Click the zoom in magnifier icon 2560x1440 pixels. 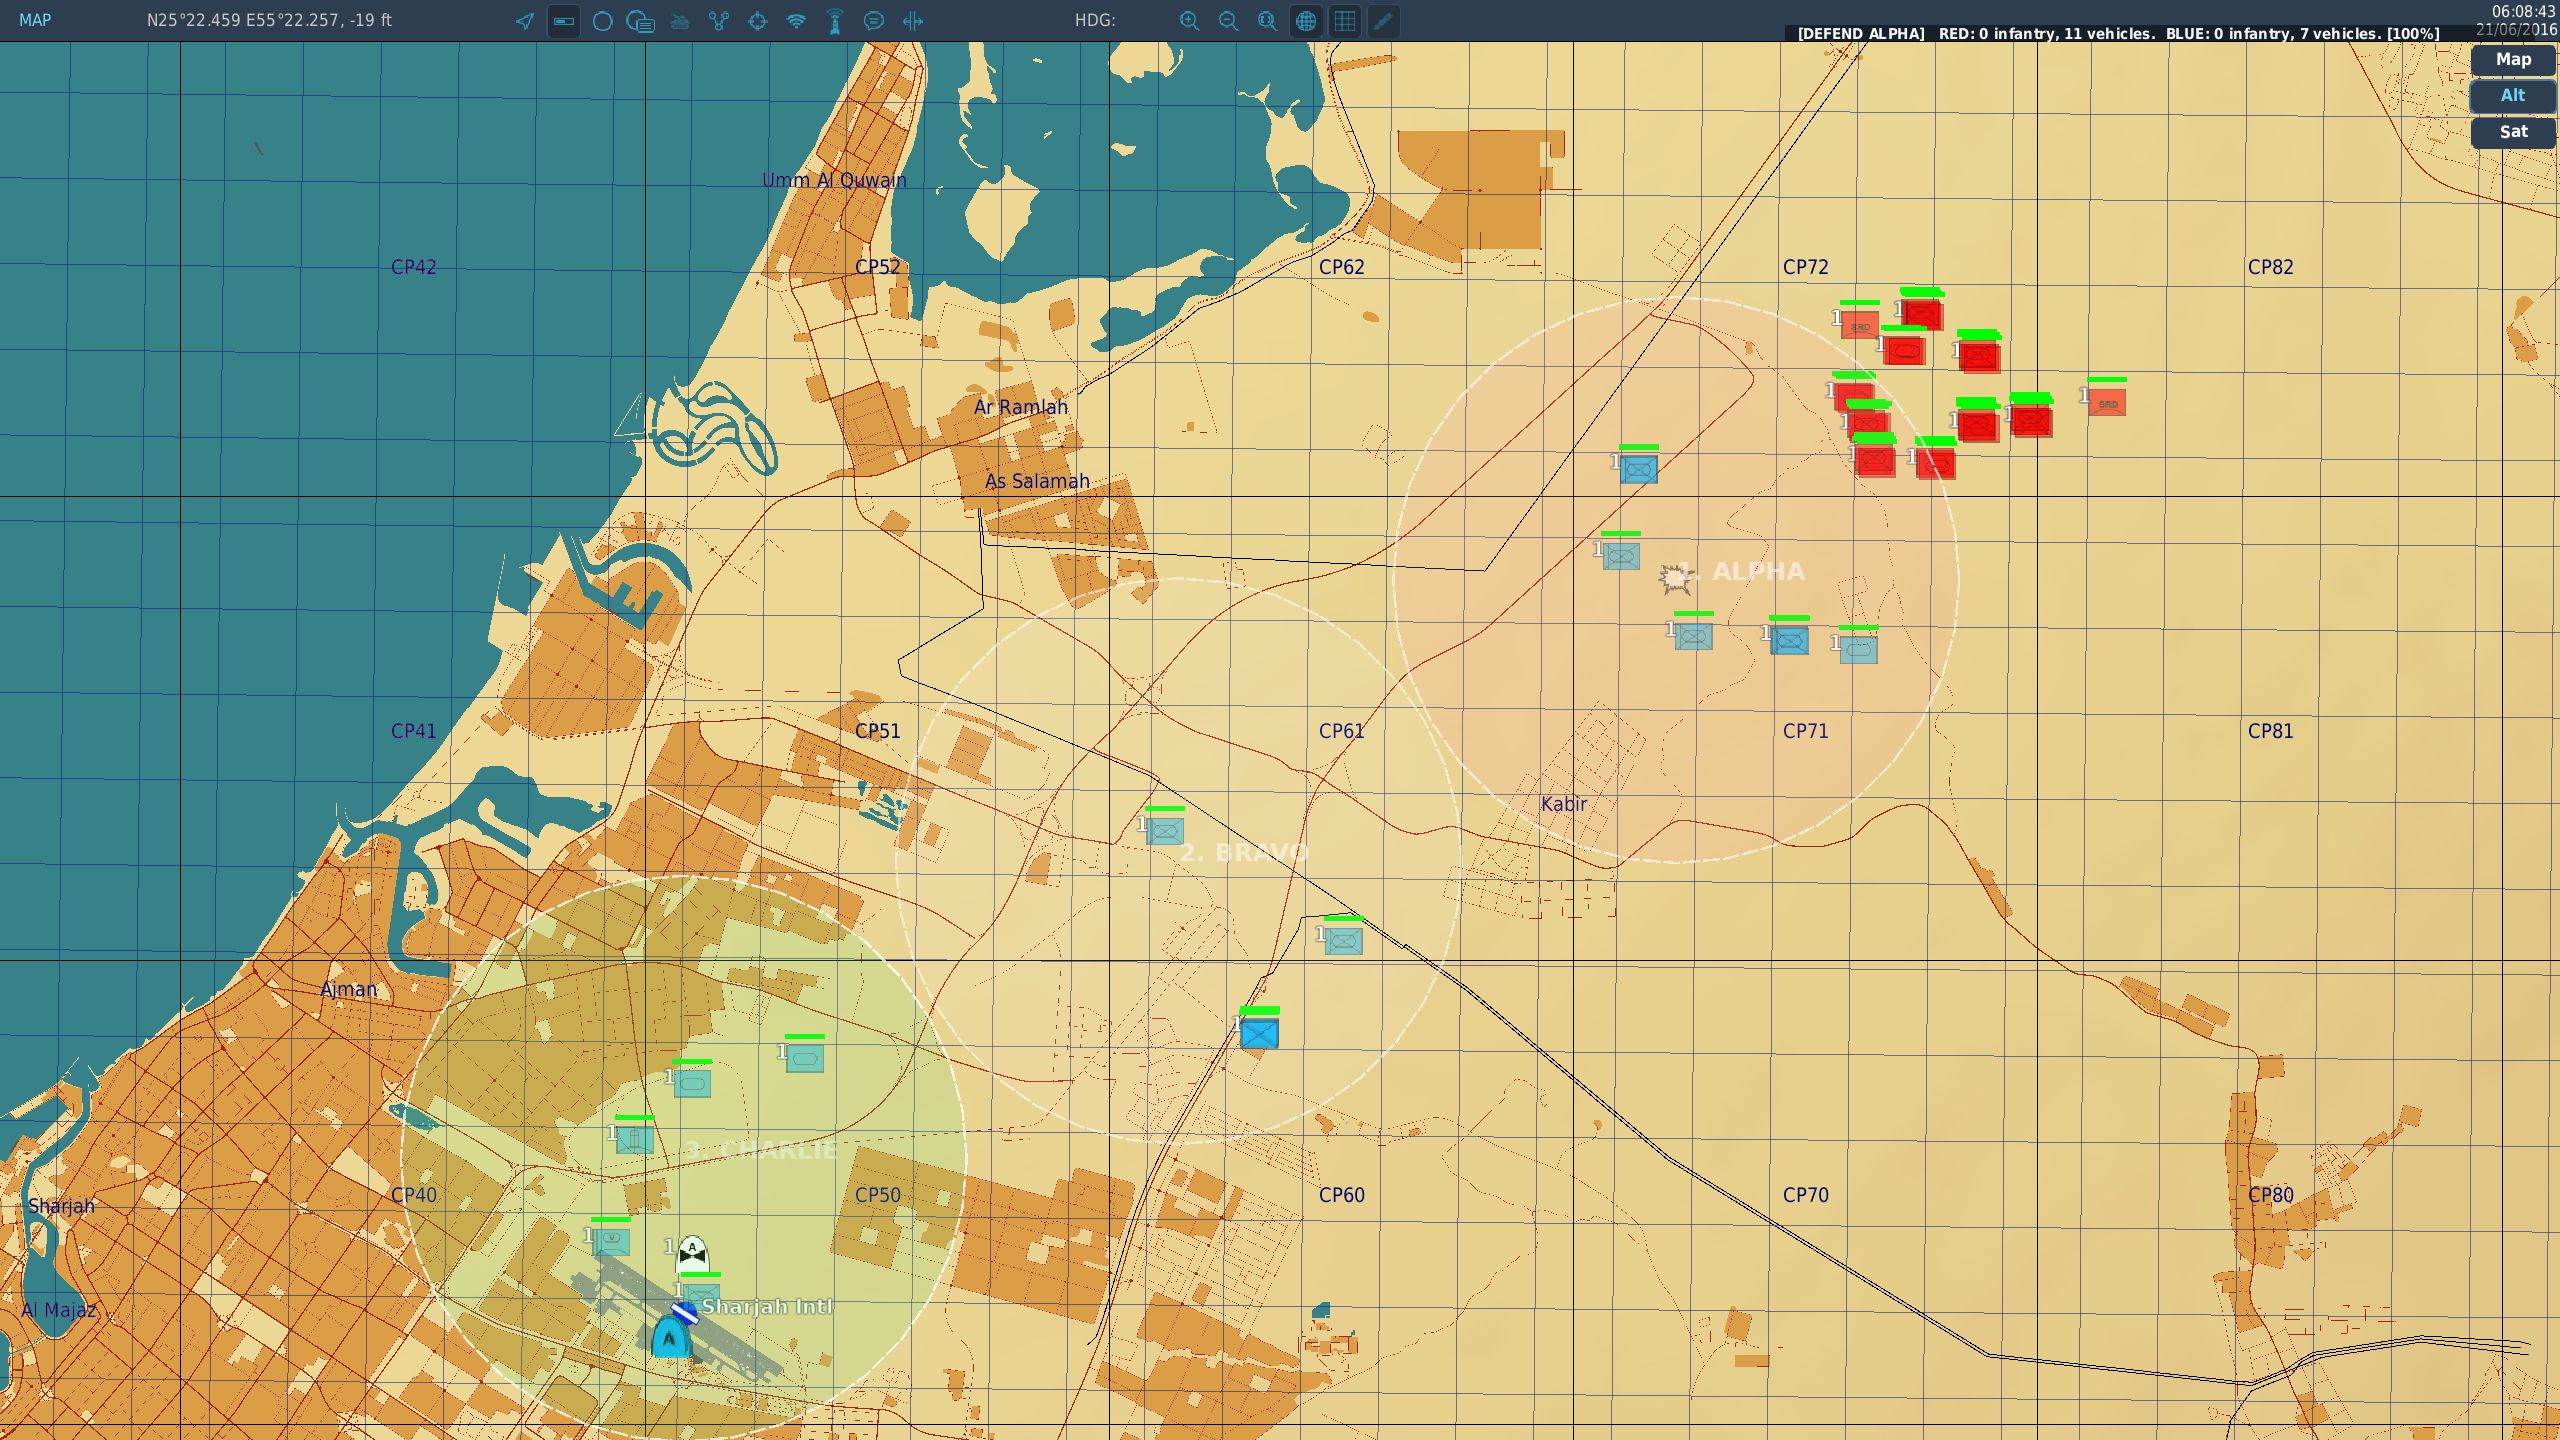1189,21
